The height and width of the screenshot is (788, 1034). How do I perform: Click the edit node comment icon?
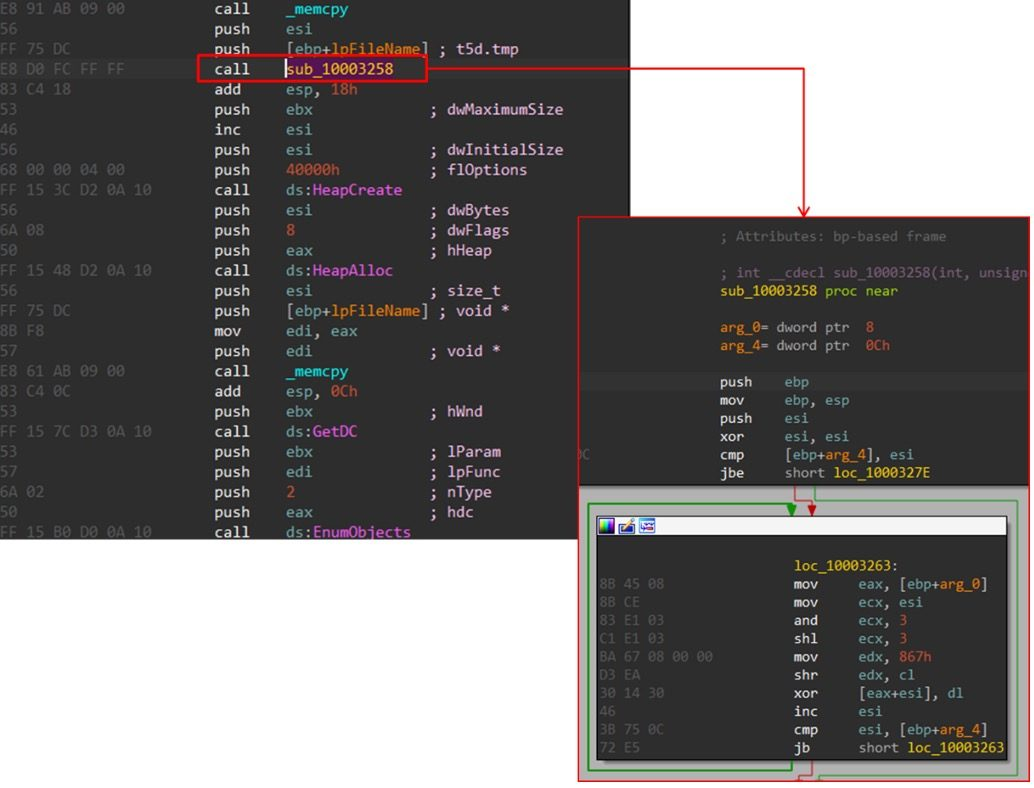[x=626, y=526]
